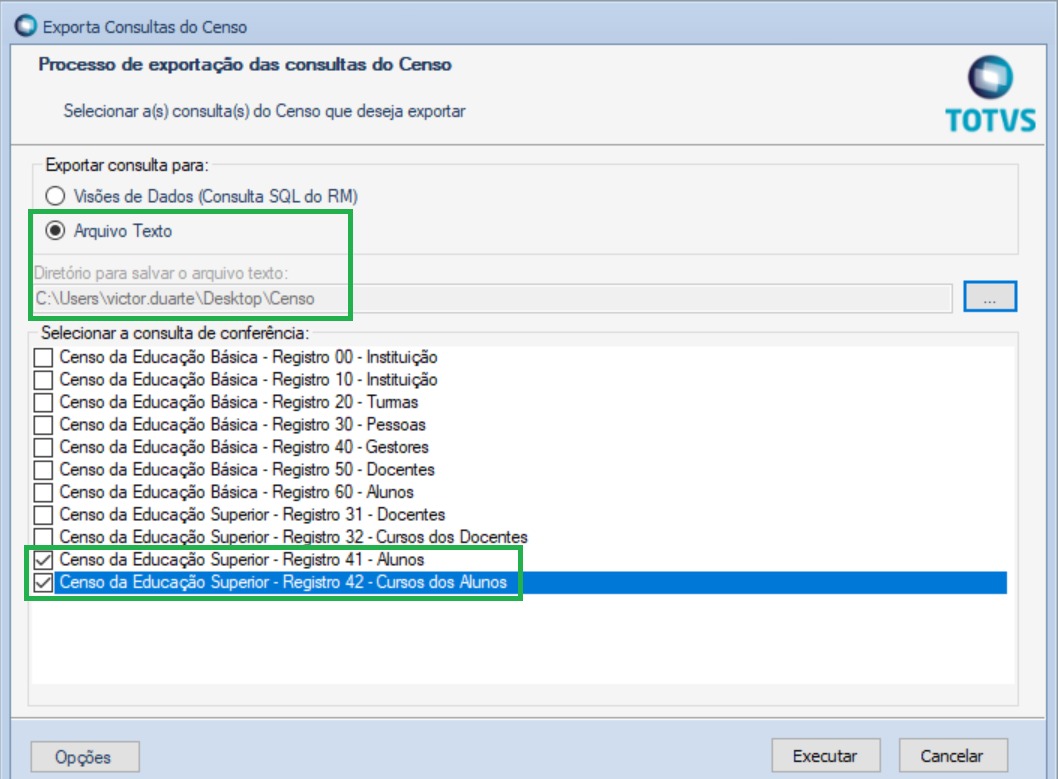The height and width of the screenshot is (779, 1058).
Task: Select the Arquivo Texto radio button
Action: [55, 231]
